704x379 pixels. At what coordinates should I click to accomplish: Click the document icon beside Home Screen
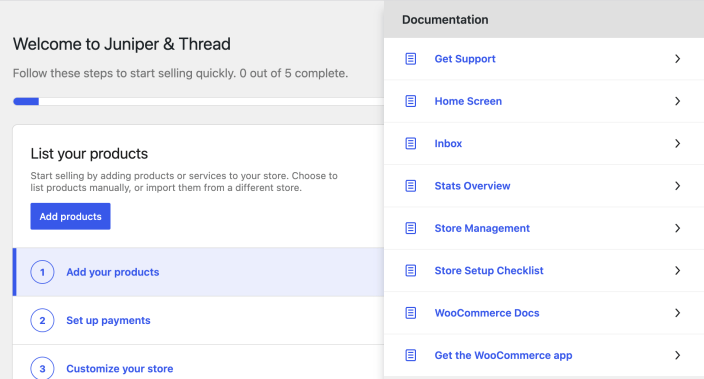click(410, 101)
